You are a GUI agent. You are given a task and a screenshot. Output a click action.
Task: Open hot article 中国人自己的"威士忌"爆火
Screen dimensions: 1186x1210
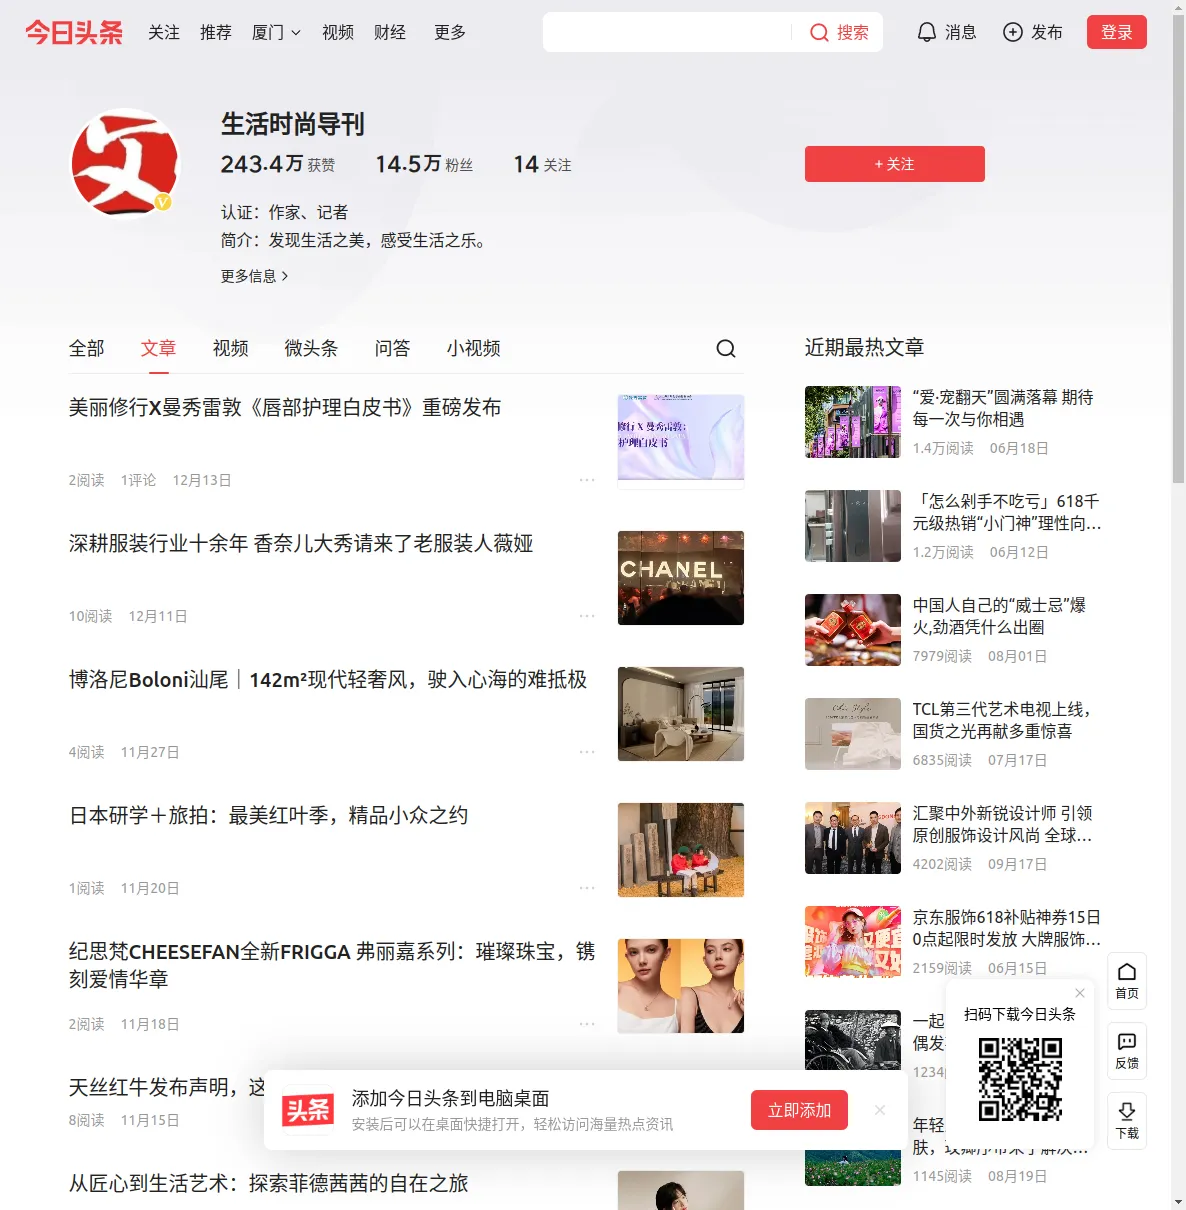point(1000,616)
